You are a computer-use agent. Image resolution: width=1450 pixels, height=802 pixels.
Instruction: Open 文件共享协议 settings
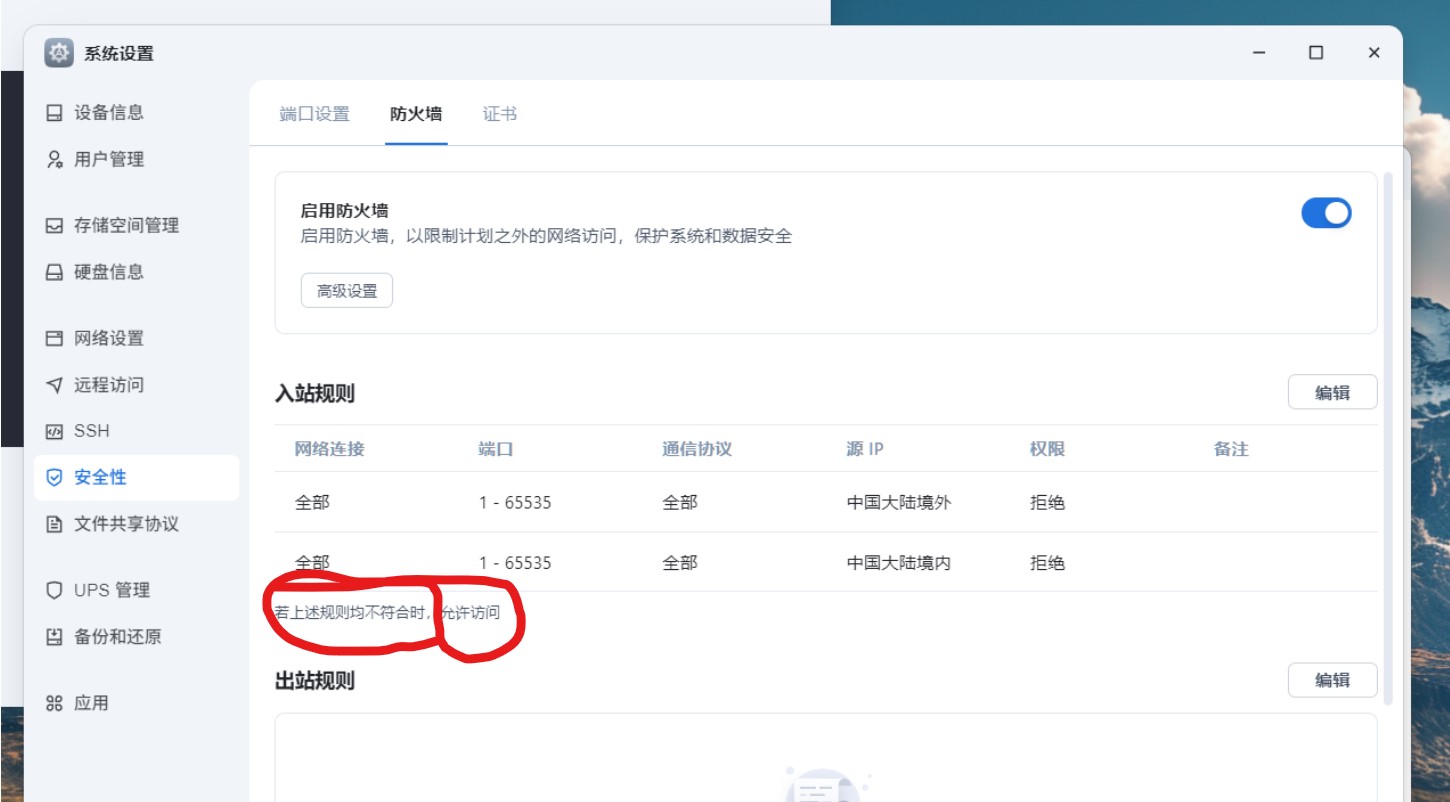(136, 524)
